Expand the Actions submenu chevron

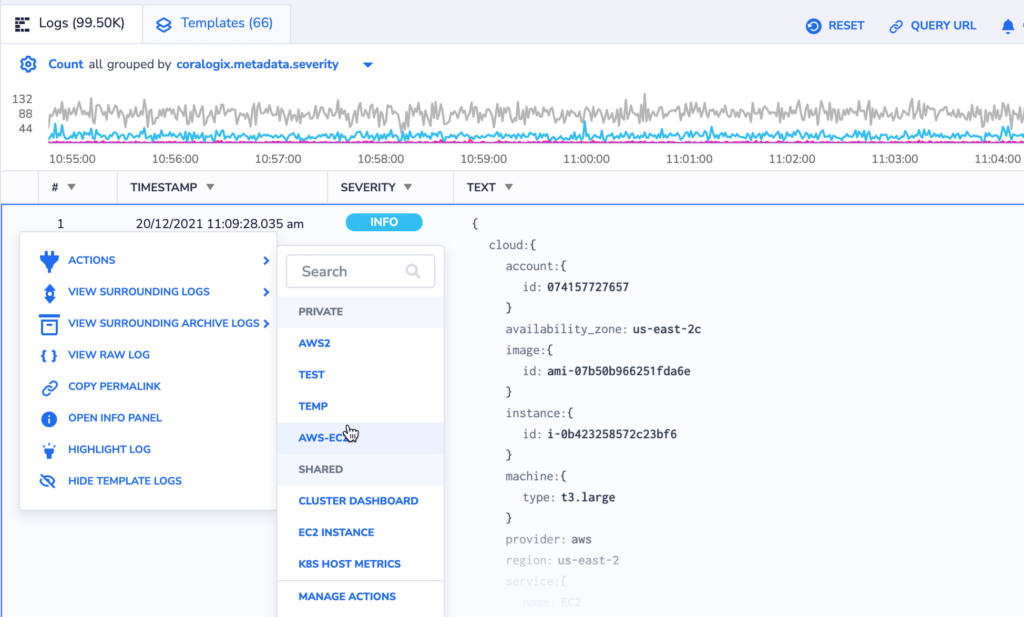coord(266,261)
